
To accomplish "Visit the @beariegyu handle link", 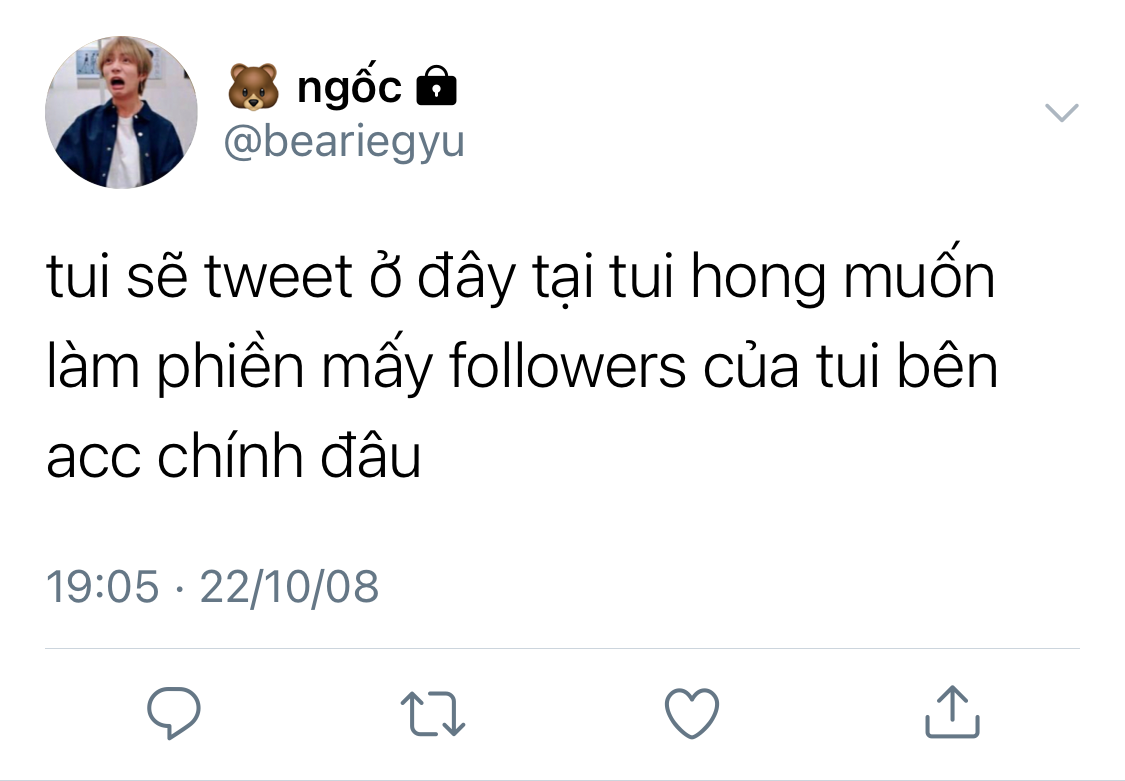I will coord(344,141).
